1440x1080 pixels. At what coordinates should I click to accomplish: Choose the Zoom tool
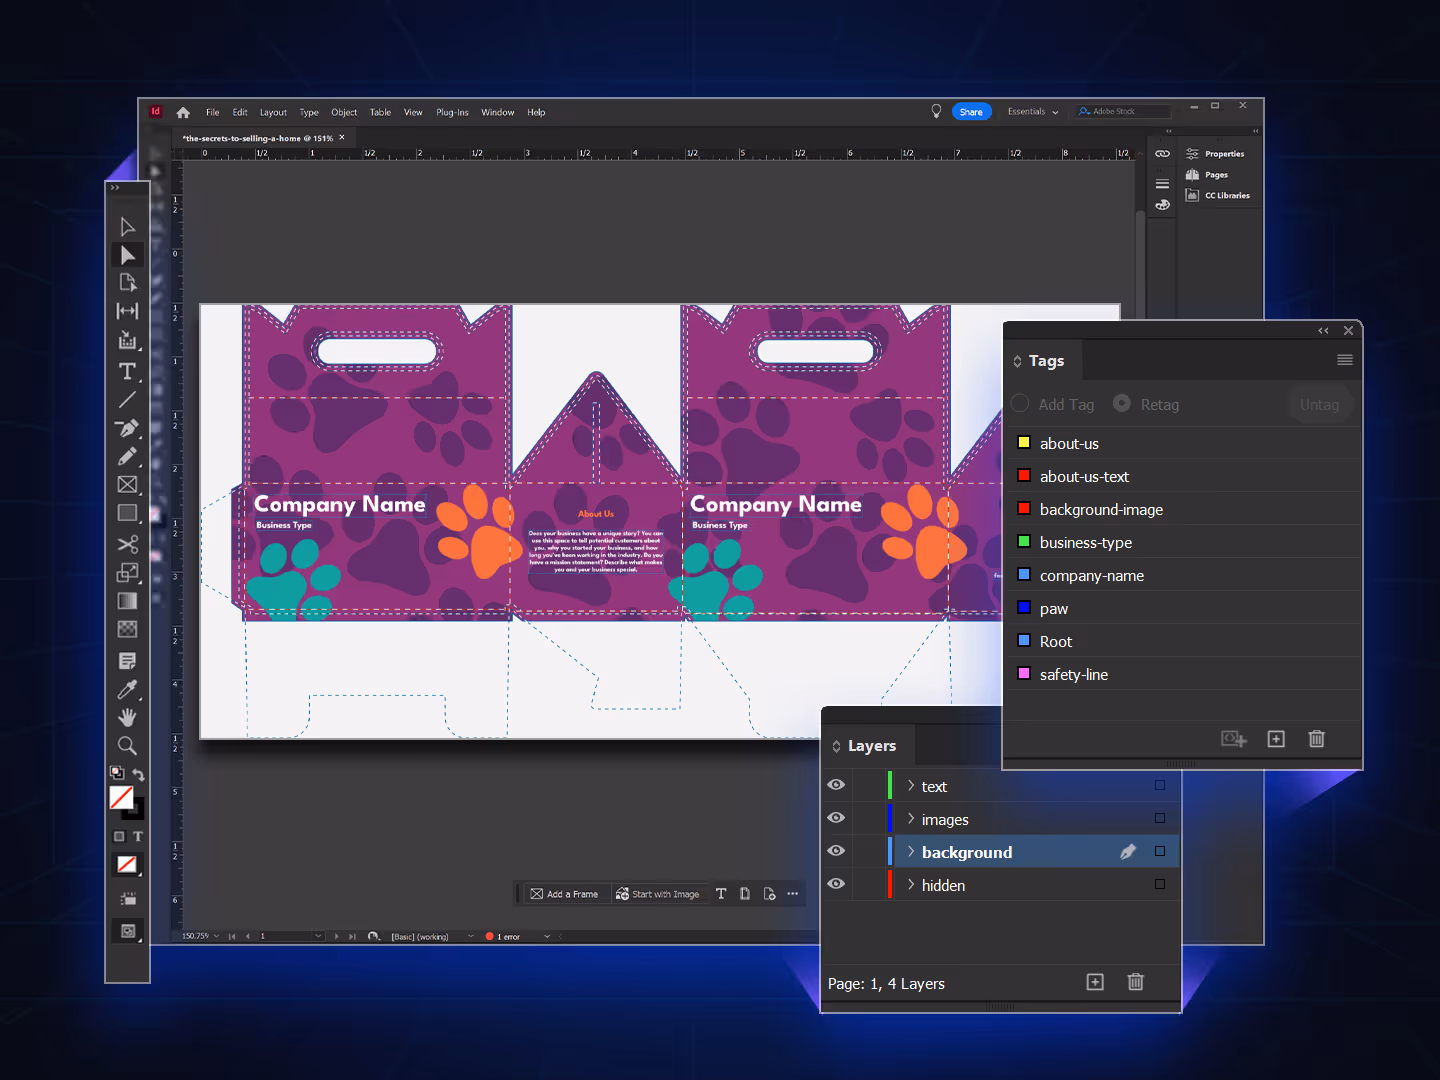click(x=127, y=745)
